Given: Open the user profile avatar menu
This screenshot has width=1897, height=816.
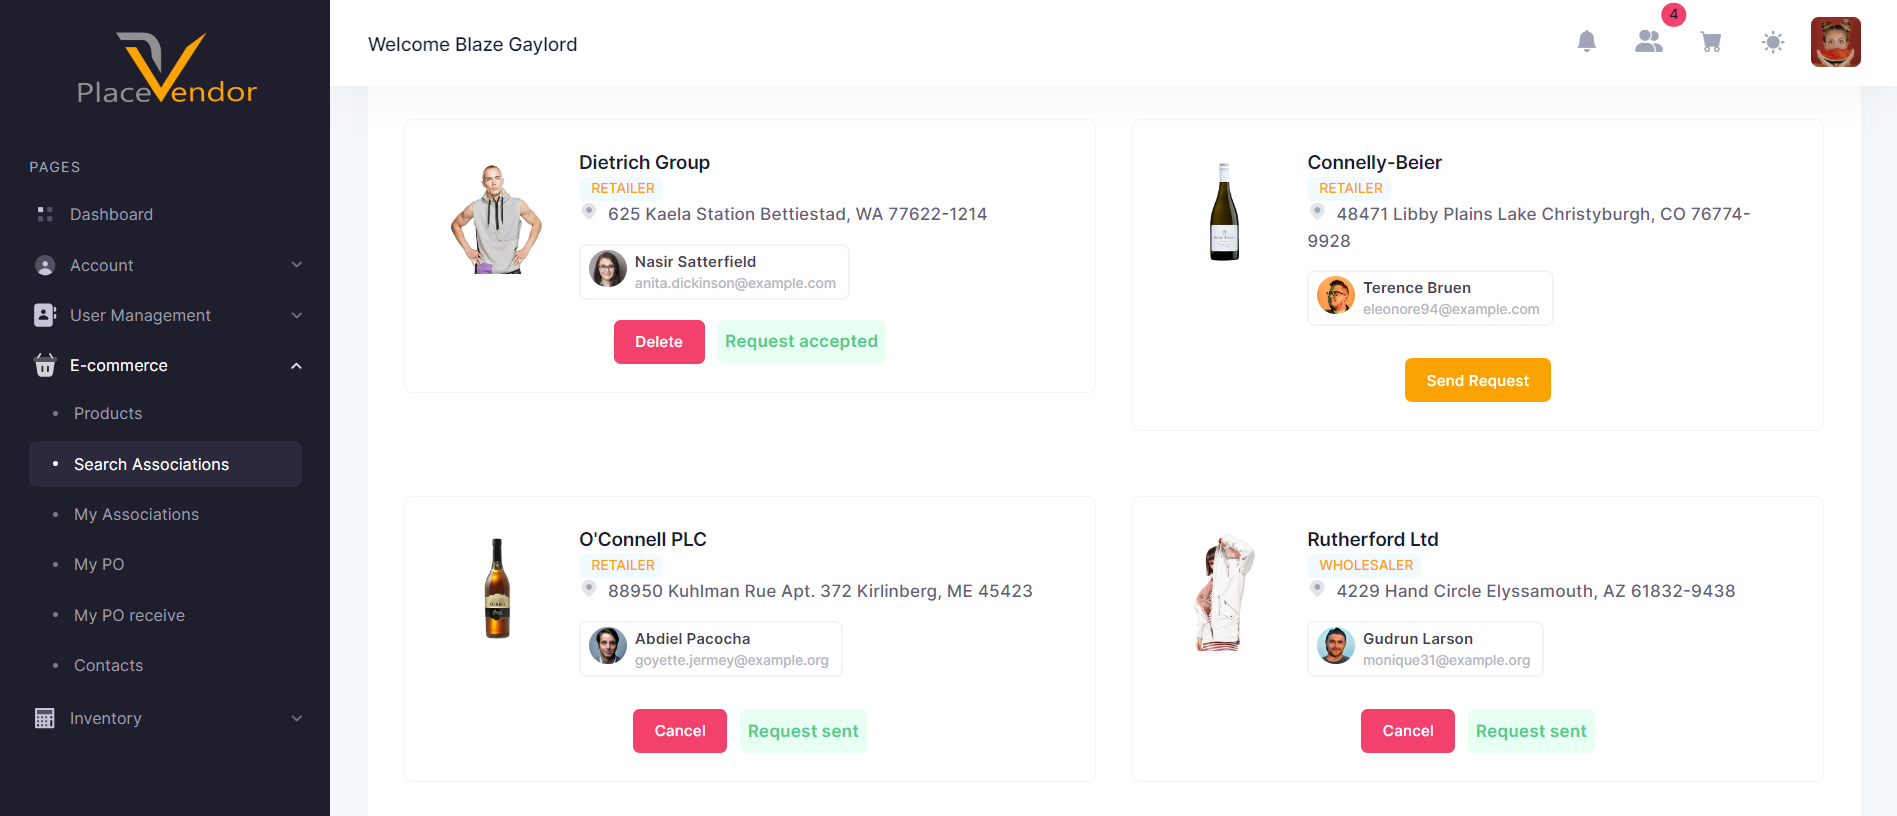Looking at the screenshot, I should tap(1835, 42).
